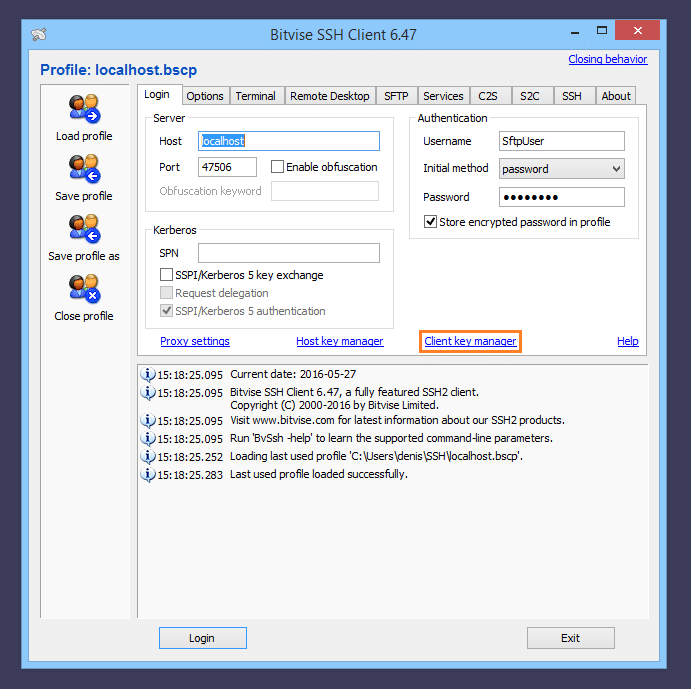
Task: Click the Save profile icon
Action: 83,168
